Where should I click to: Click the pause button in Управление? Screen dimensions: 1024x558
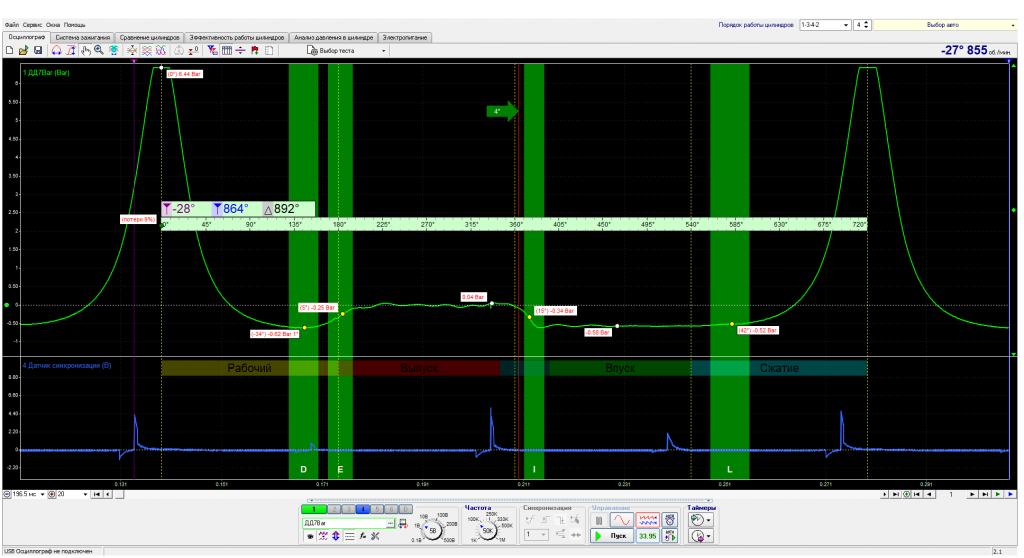tap(599, 520)
